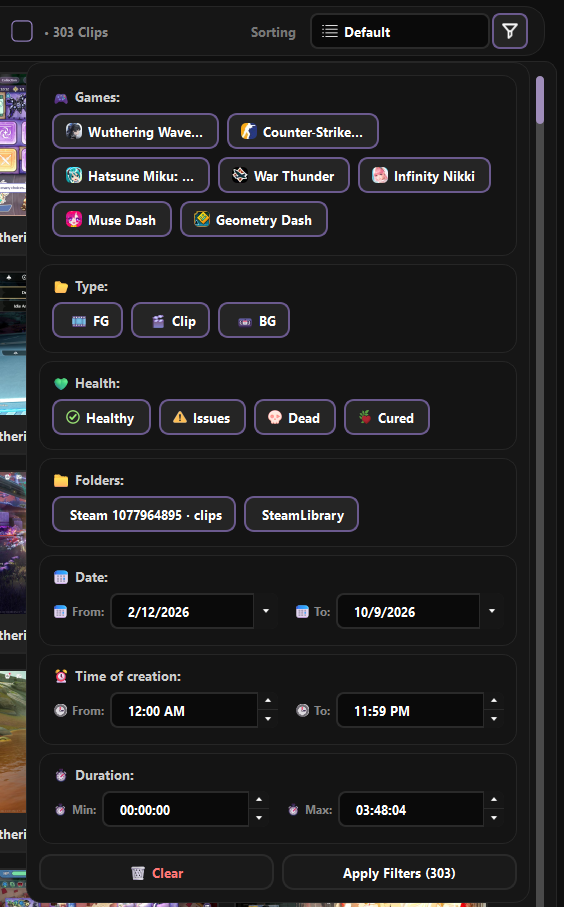Click the heart icon beside Health
Screen dimensions: 564x907
pos(61,384)
